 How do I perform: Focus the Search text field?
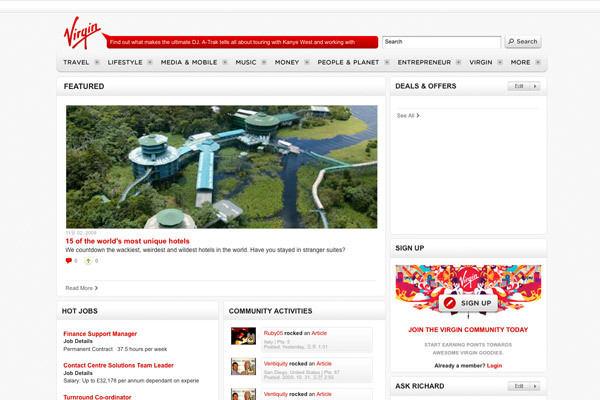coord(441,42)
